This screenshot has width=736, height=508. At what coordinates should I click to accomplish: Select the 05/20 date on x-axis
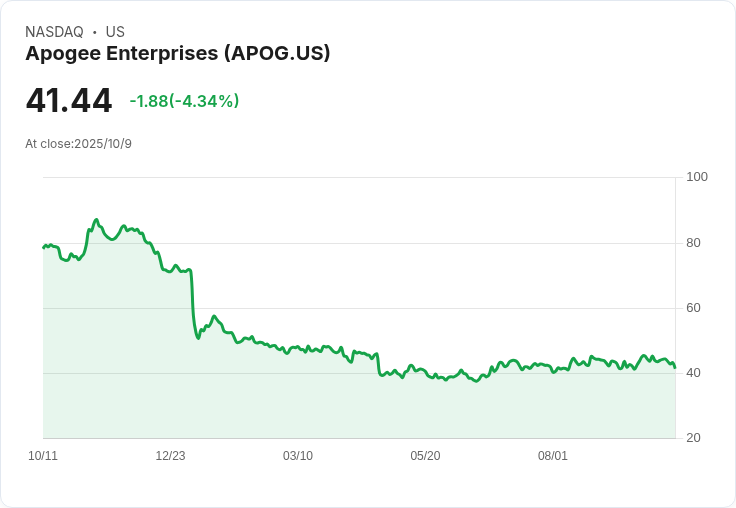(425, 456)
